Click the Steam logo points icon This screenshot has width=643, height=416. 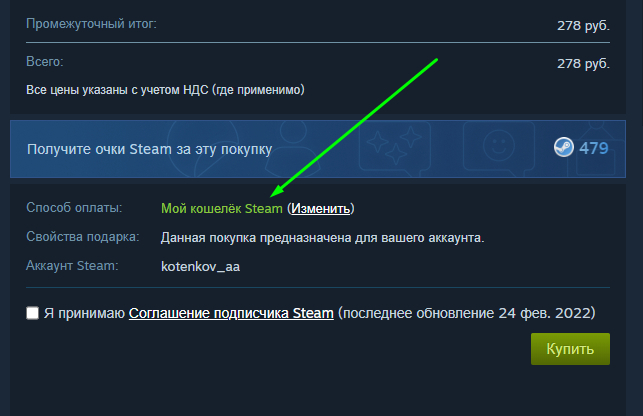(x=564, y=147)
